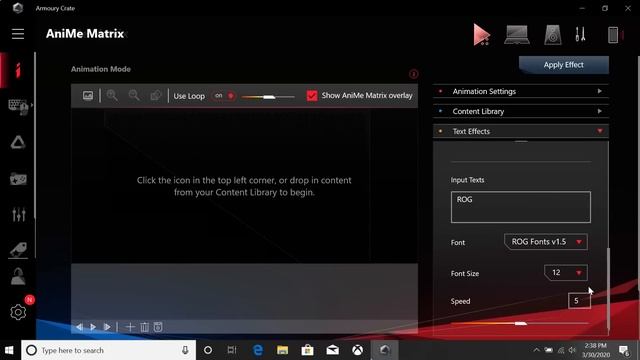Open the Home info sidebar icon
This screenshot has width=640, height=360.
(18, 70)
